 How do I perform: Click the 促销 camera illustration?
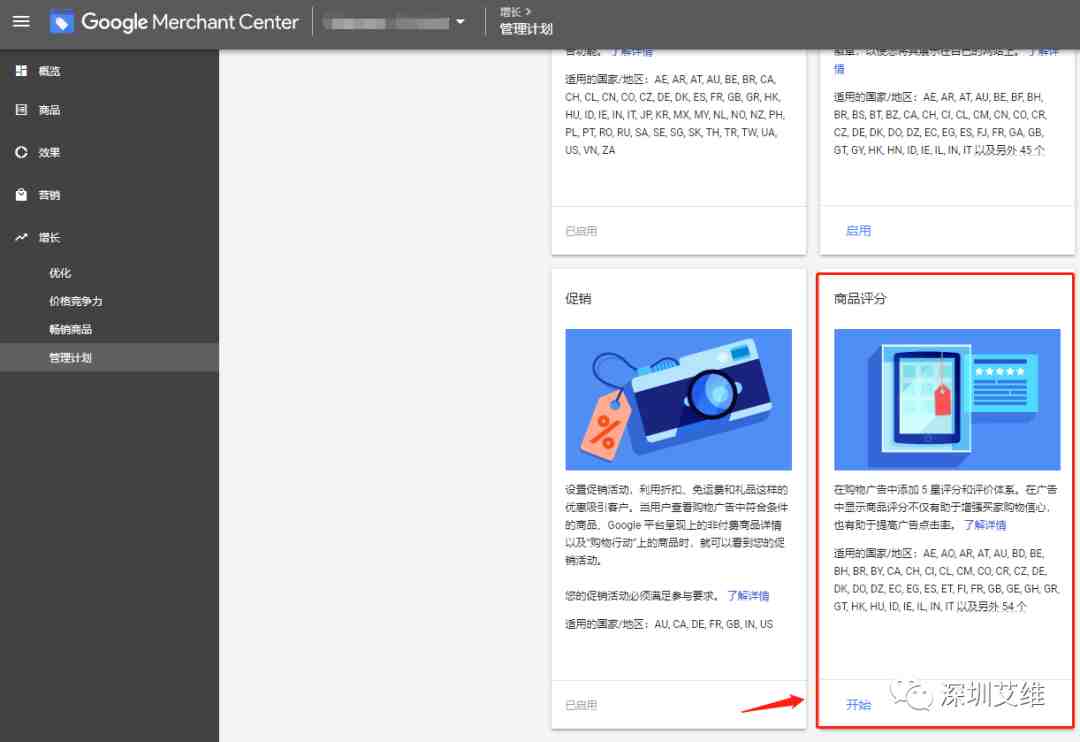(x=678, y=399)
